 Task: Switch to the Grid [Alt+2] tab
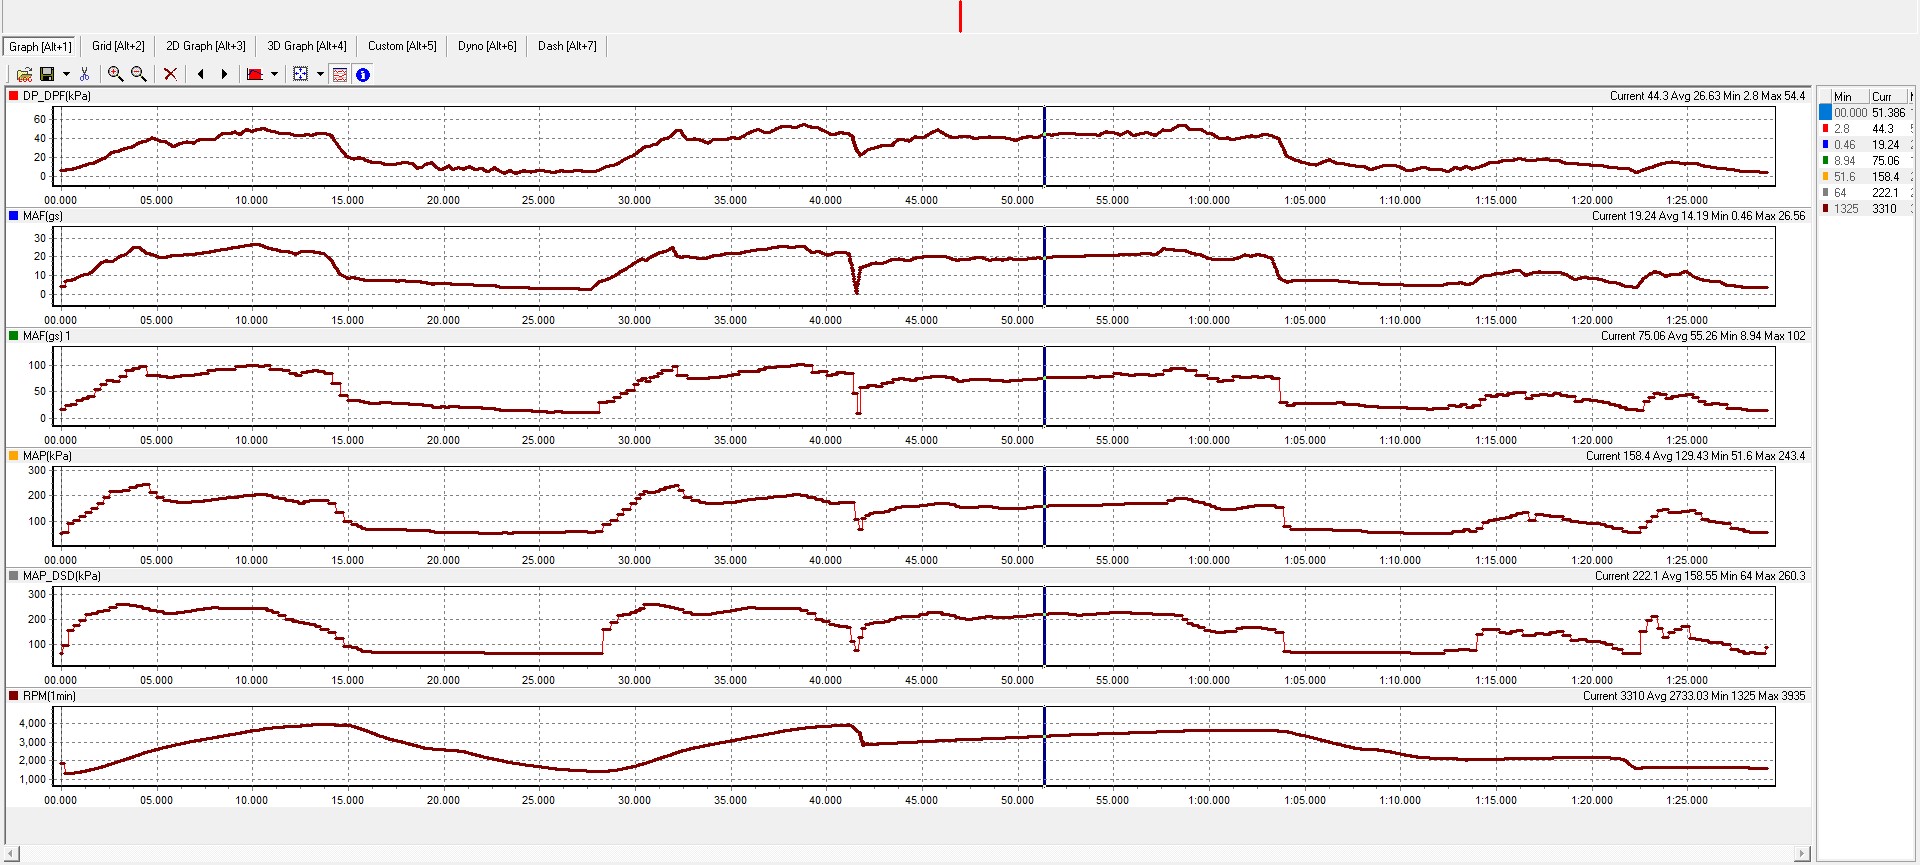[118, 46]
